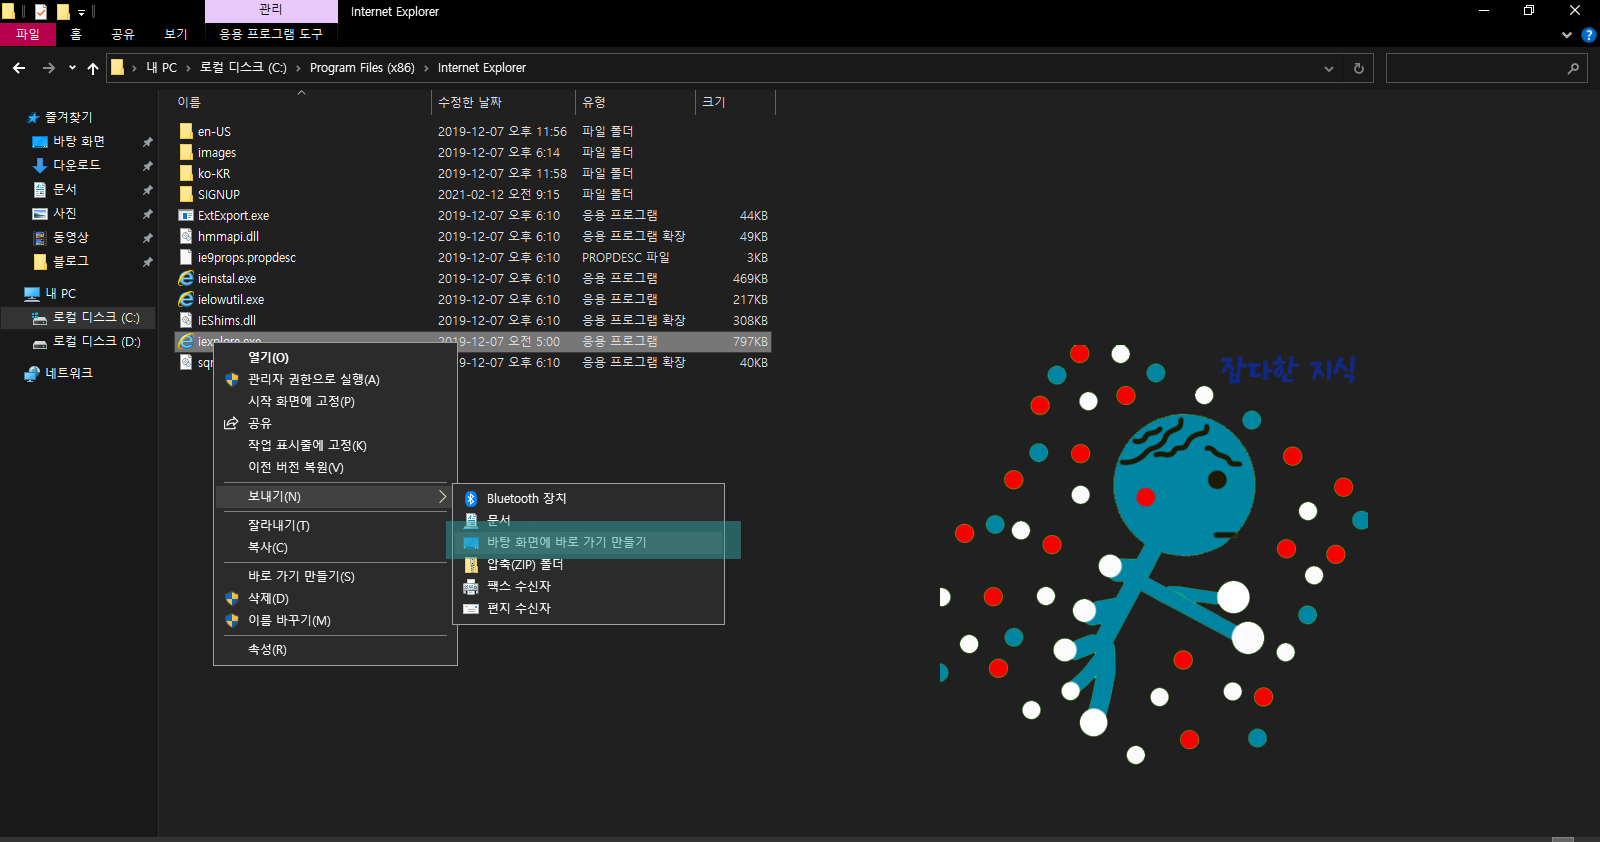Click 로컬 디스크 (C:) breadcrumb
The height and width of the screenshot is (842, 1600).
(243, 68)
